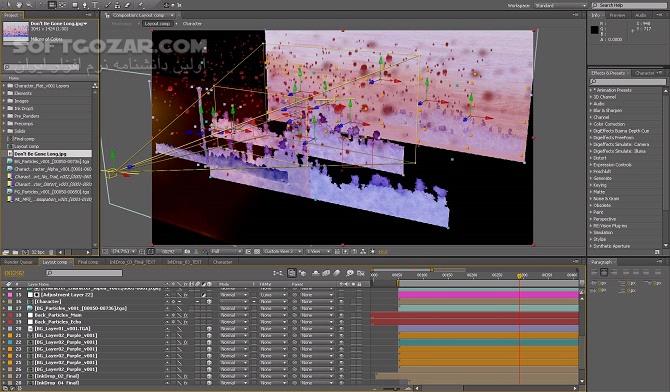Open the Graph Editor icon in timeline
This screenshot has width=670, height=392.
pos(361,273)
